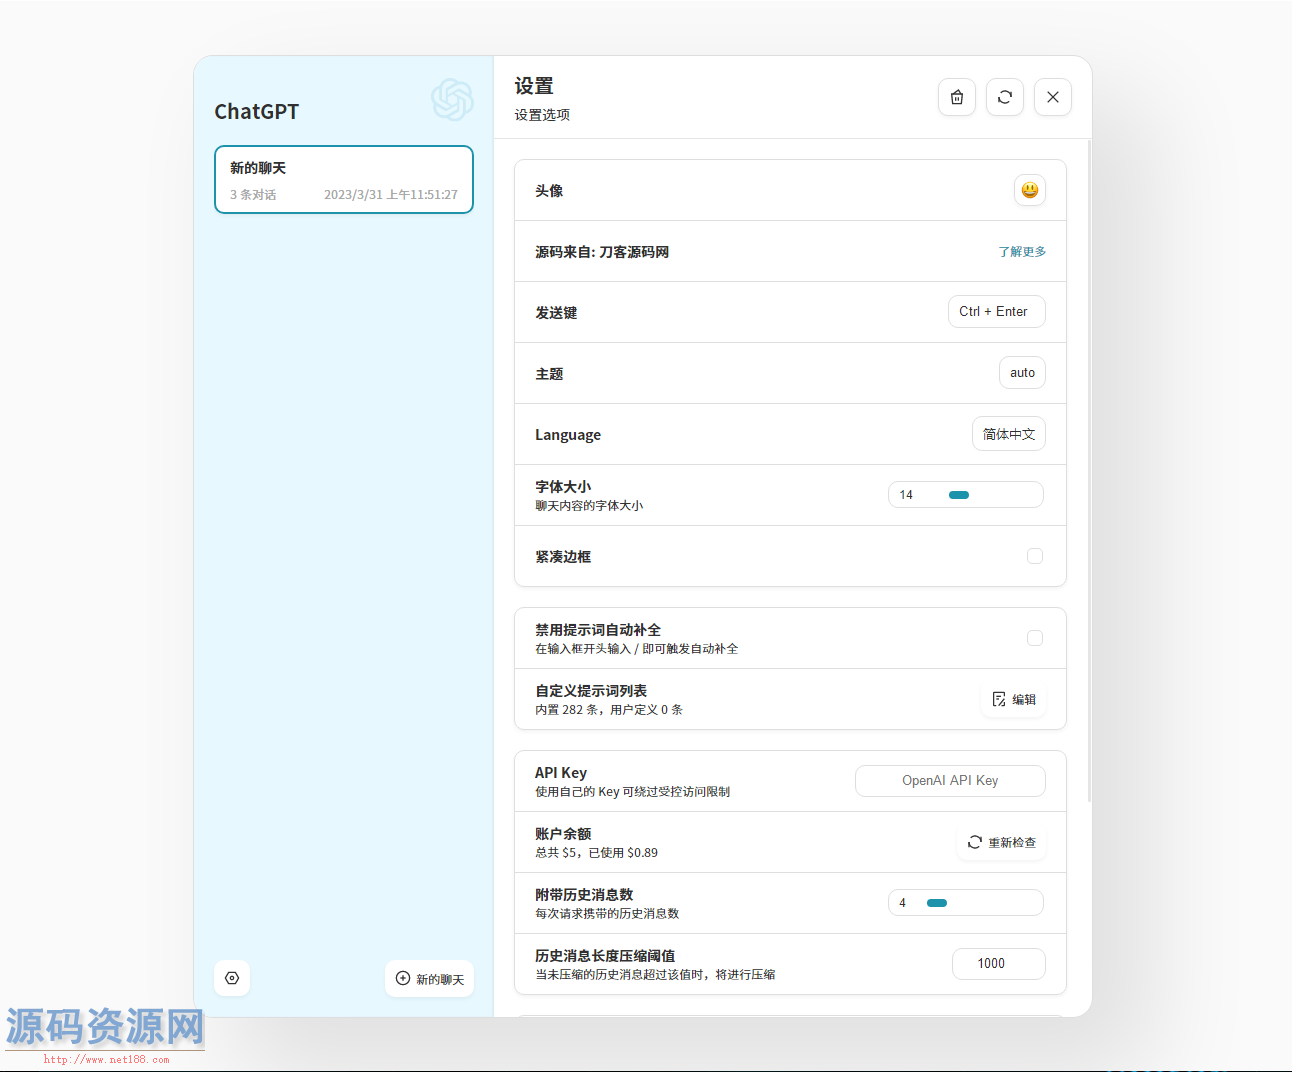Image resolution: width=1292 pixels, height=1072 pixels.
Task: Toggle the 禁用提示词自动补全 checkbox
Action: click(x=1035, y=638)
